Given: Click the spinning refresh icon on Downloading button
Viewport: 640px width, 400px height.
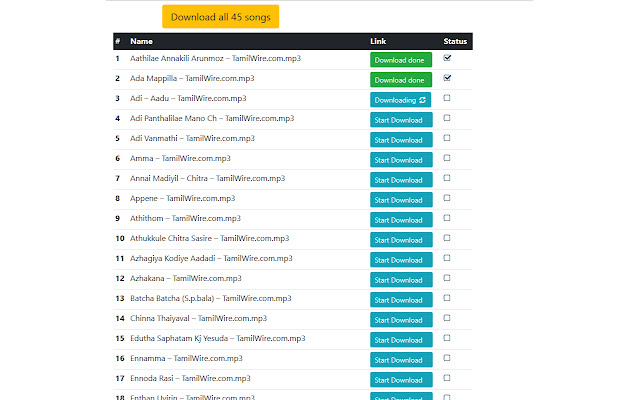Looking at the screenshot, I should 423,100.
